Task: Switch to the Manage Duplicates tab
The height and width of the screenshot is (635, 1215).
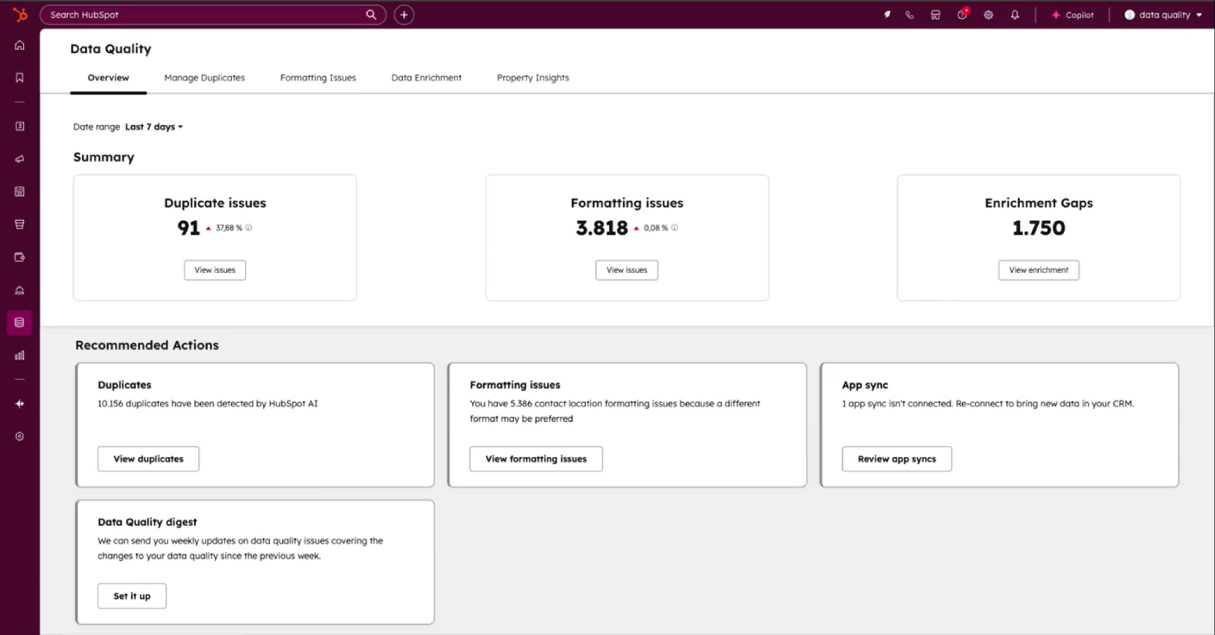Action: tap(204, 78)
